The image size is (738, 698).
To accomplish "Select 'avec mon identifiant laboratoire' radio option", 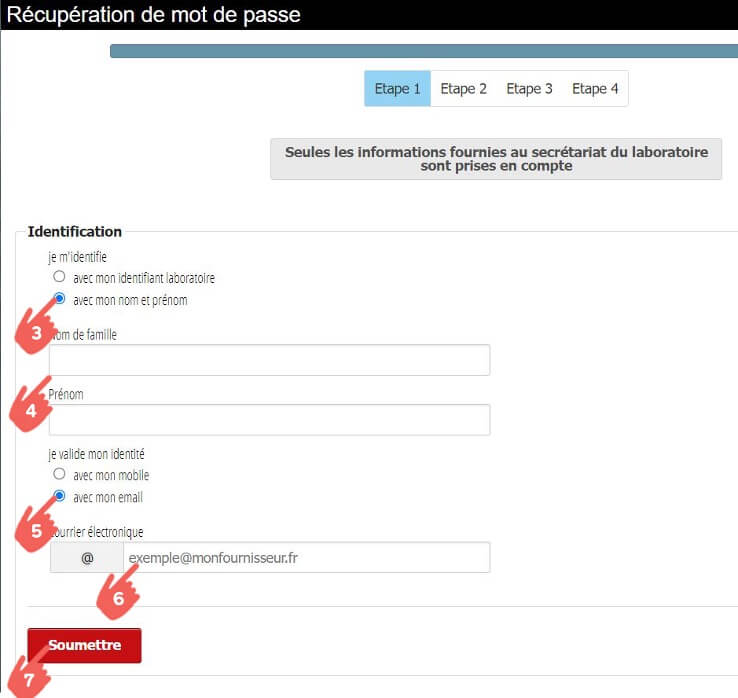I will [60, 277].
